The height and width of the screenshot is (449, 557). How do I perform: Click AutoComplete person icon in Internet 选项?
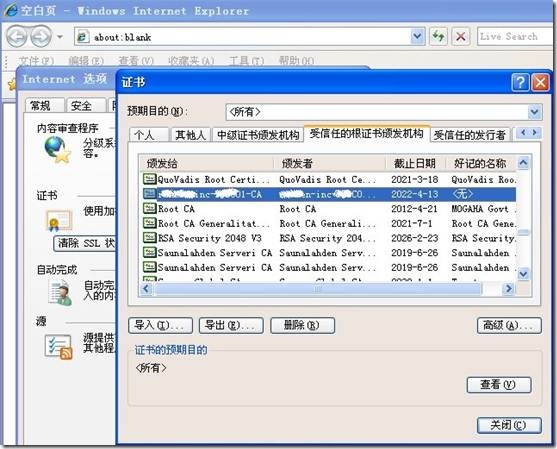(x=60, y=293)
